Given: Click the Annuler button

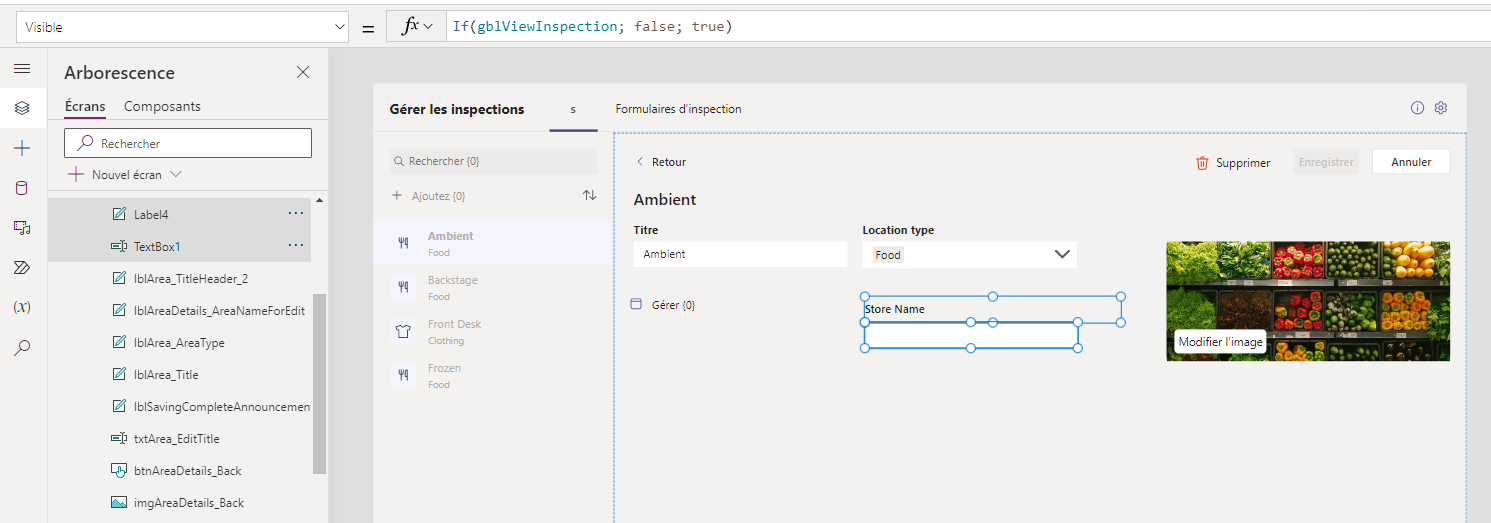Looking at the screenshot, I should click(x=1411, y=162).
